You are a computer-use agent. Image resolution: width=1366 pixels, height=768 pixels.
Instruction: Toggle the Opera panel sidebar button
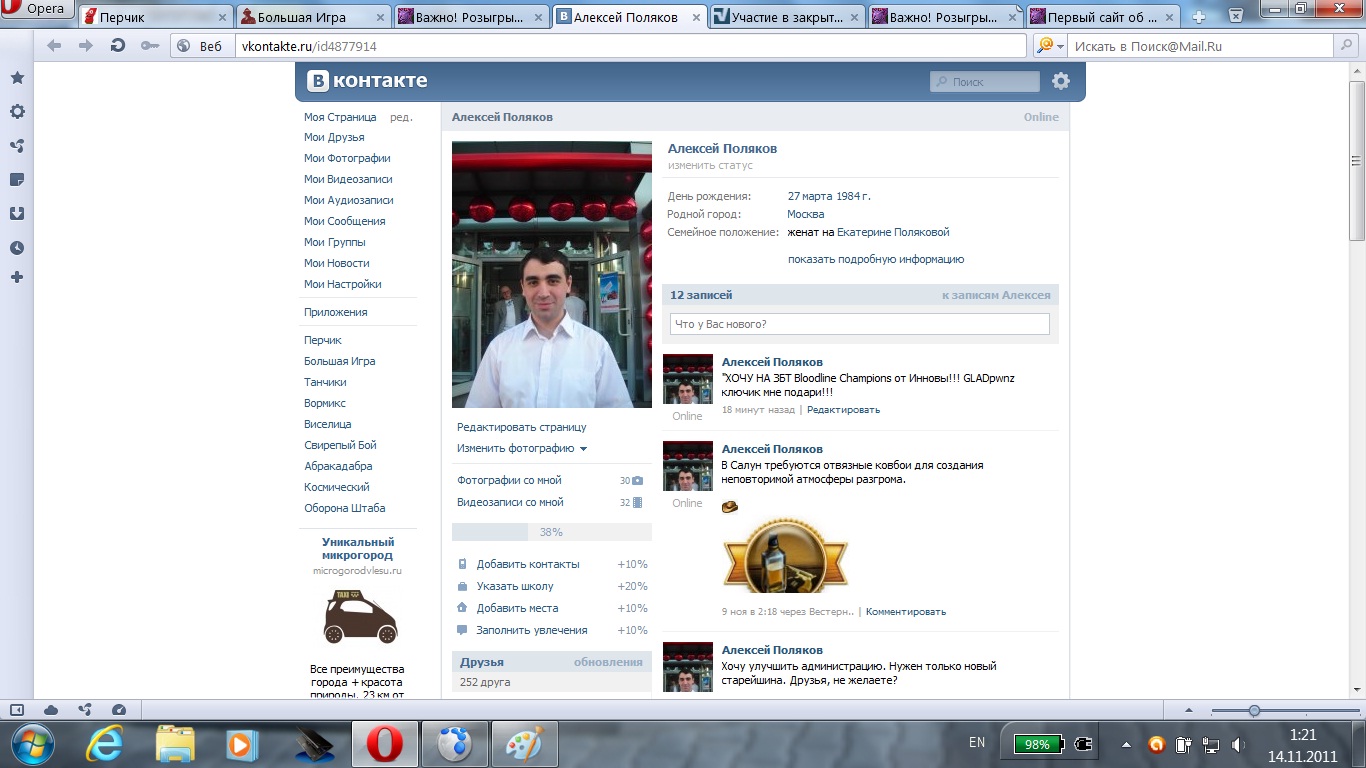click(x=17, y=710)
